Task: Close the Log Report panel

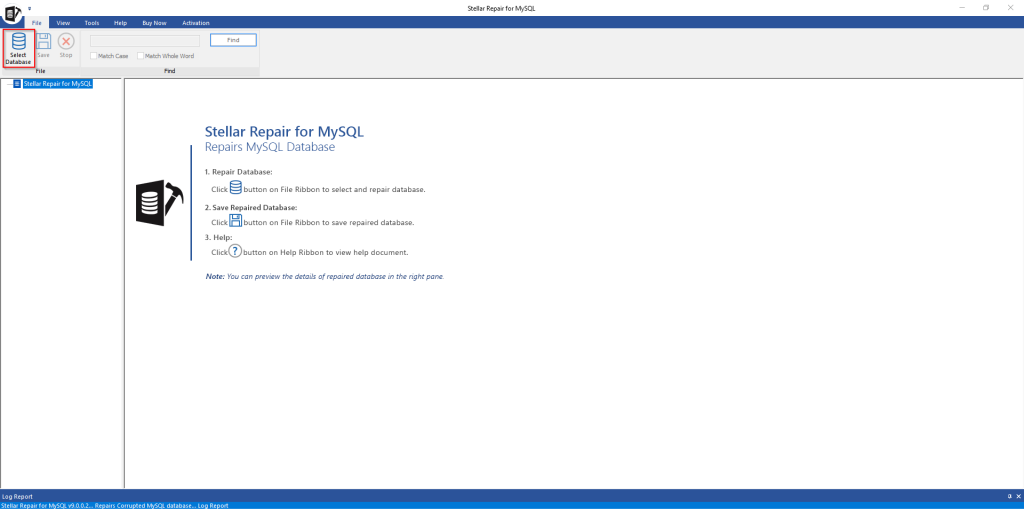Action: [1017, 497]
